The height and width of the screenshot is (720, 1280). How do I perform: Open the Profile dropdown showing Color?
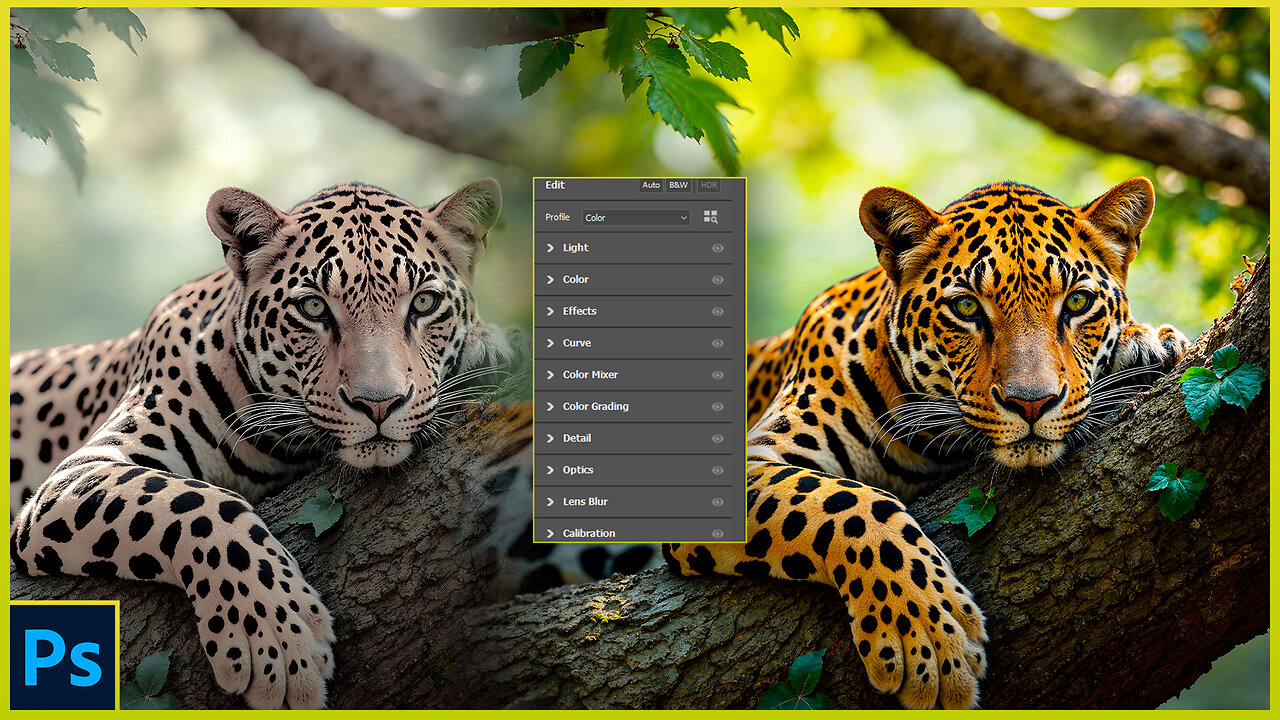(637, 217)
